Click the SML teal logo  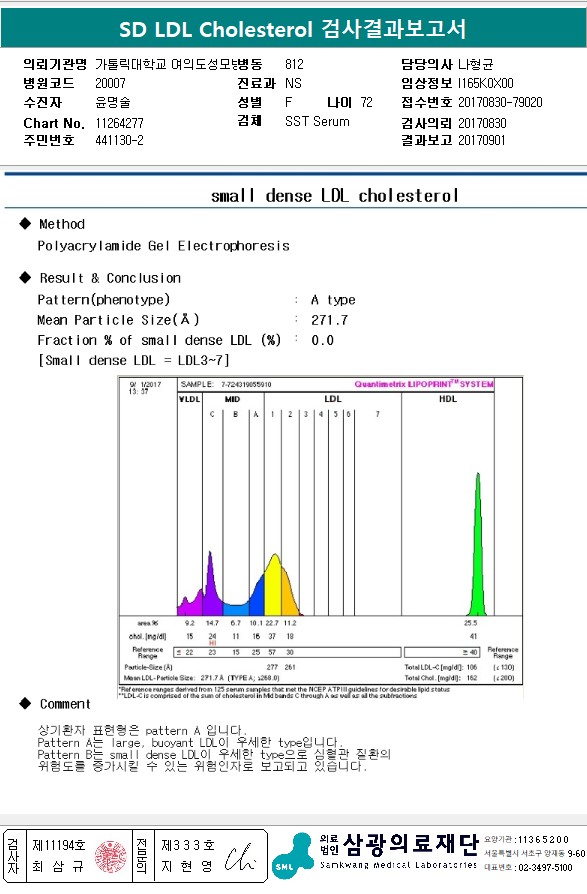click(x=292, y=856)
